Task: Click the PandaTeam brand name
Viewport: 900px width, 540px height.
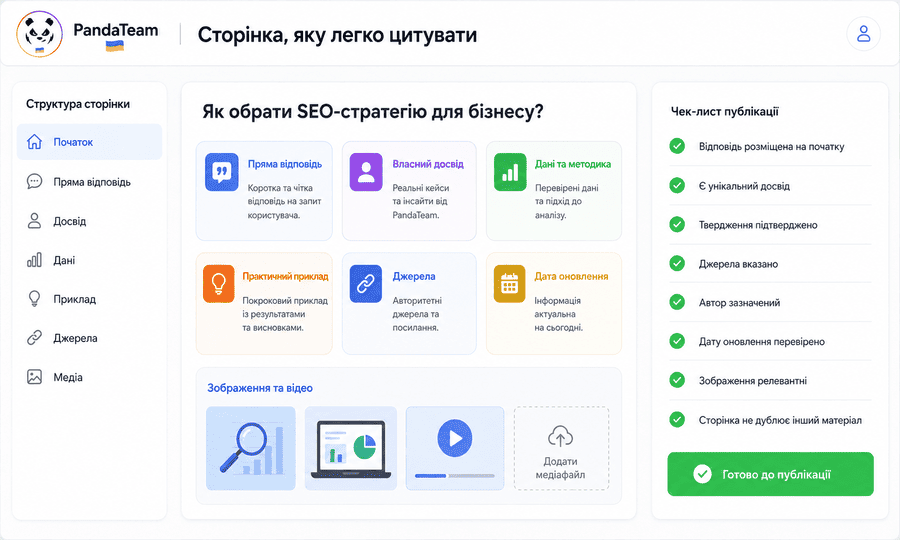Action: 115,30
